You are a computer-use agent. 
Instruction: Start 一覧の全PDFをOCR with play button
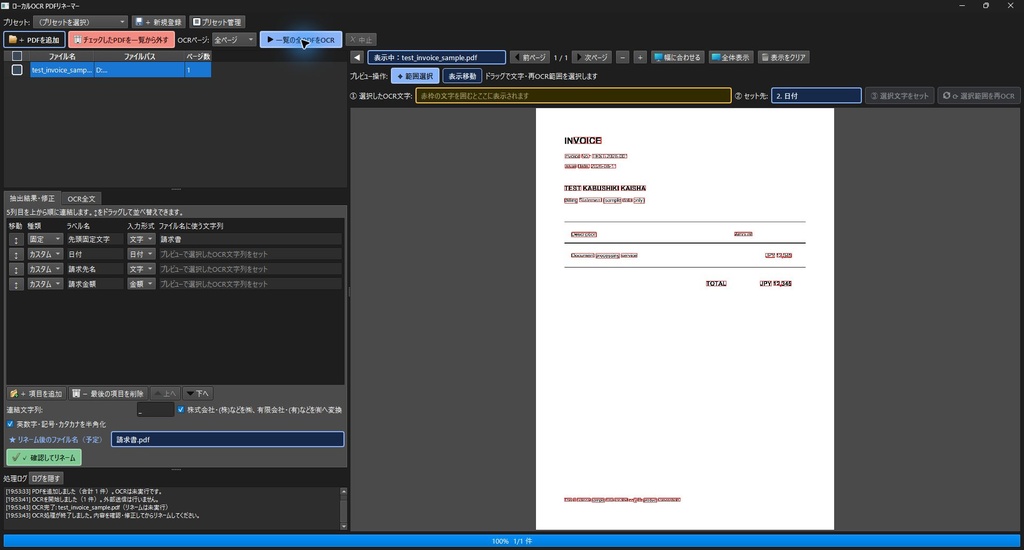[x=300, y=40]
